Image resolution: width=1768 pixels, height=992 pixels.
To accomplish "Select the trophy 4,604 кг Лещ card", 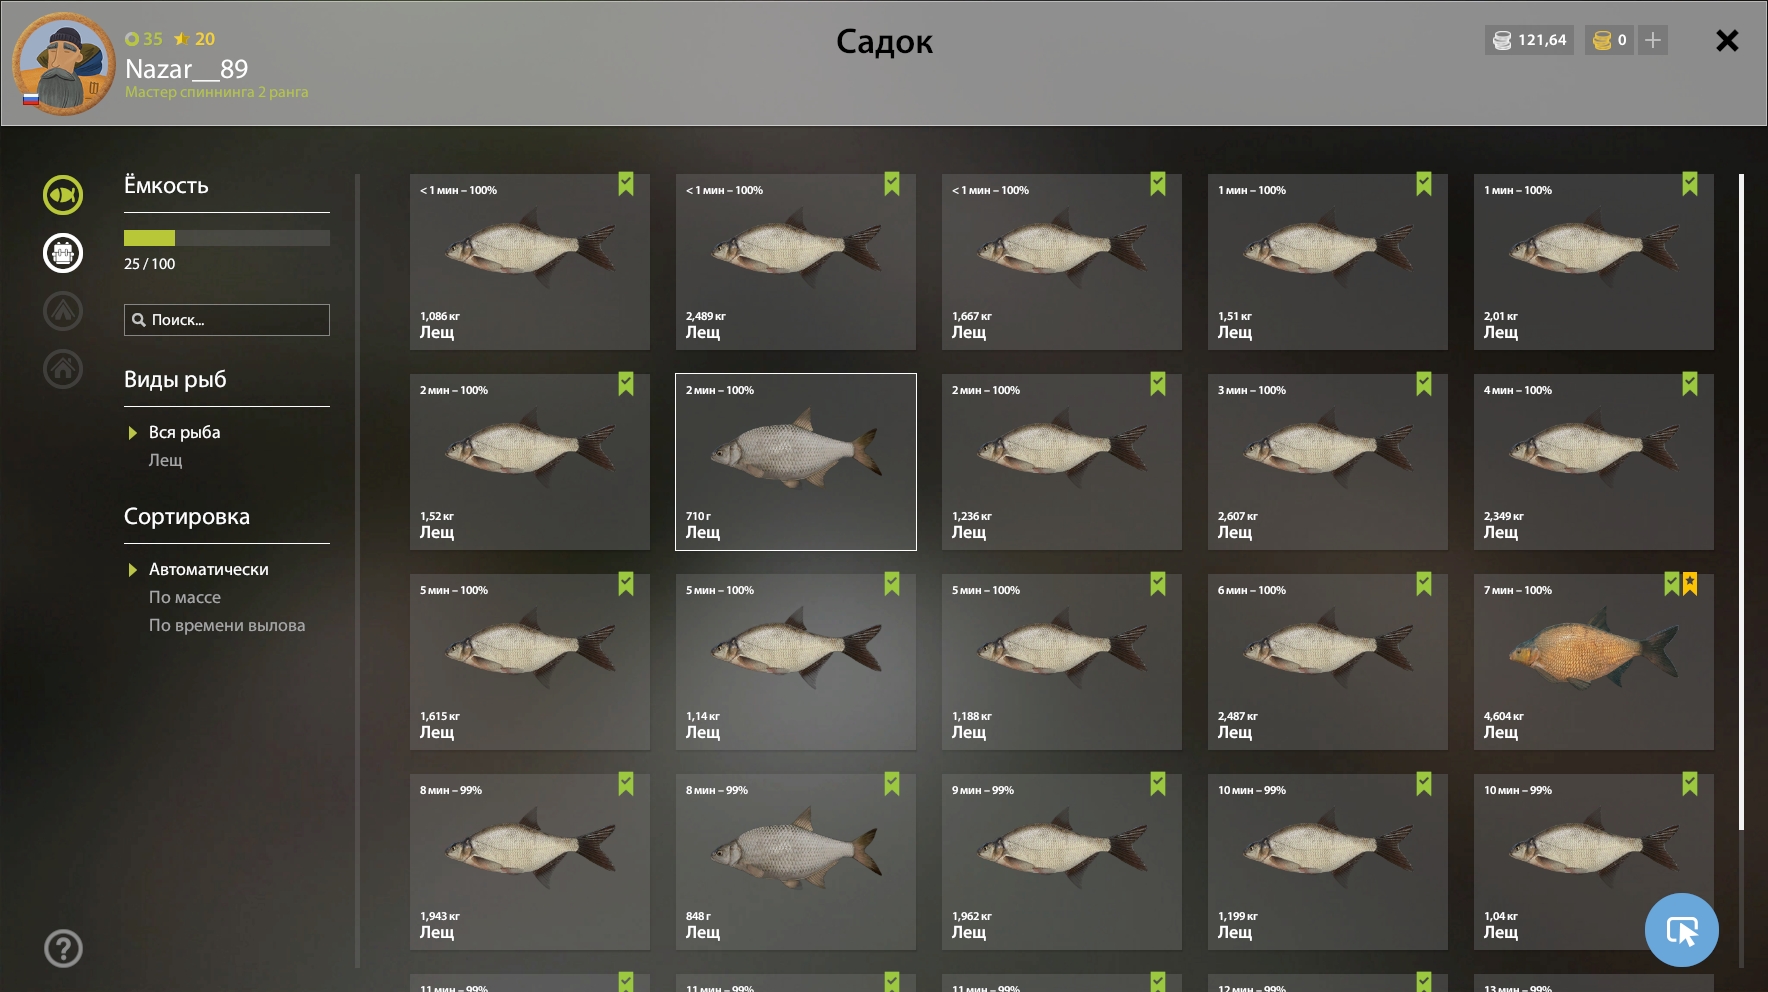I will [1594, 662].
